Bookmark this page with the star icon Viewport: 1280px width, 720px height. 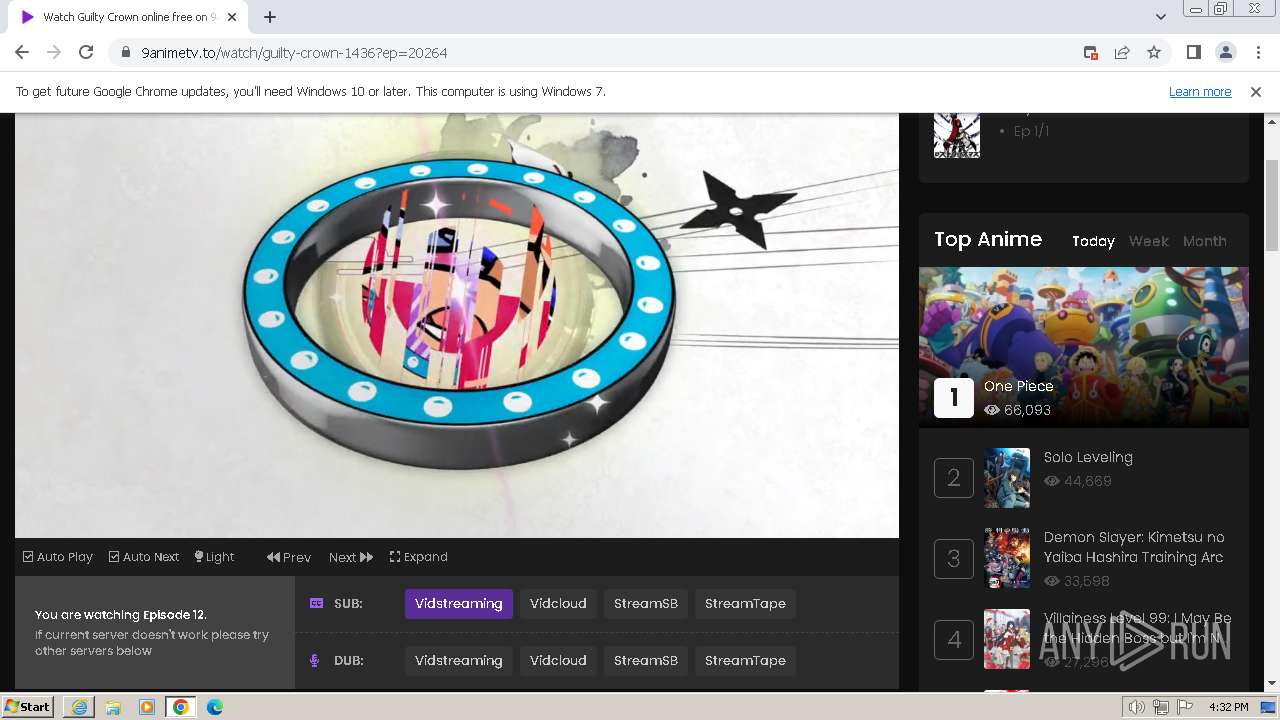click(x=1154, y=53)
